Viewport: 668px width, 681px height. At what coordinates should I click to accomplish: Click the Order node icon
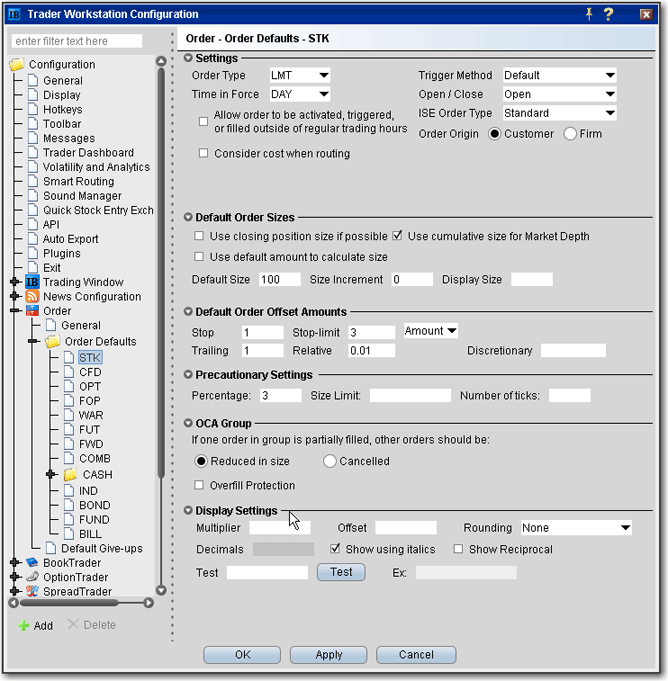[32, 311]
